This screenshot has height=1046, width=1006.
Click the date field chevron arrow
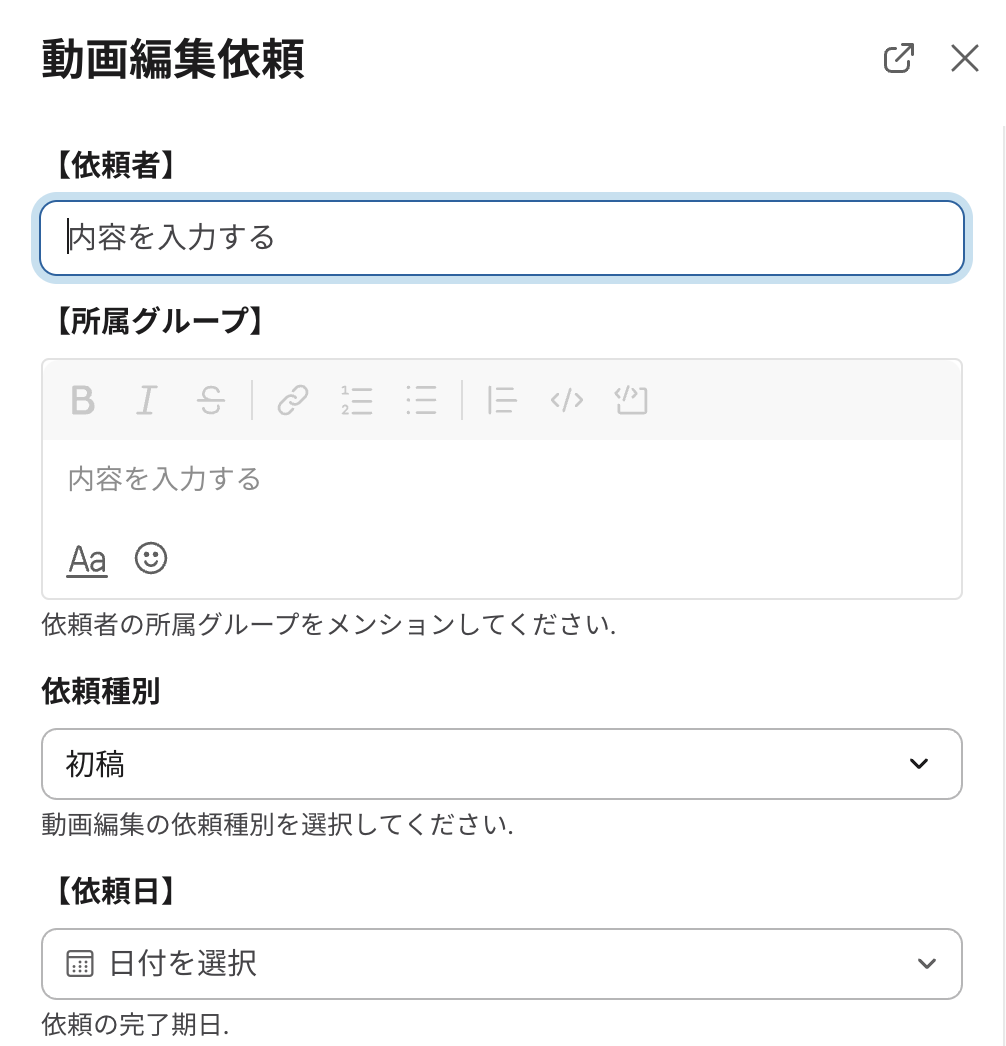[x=927, y=964]
